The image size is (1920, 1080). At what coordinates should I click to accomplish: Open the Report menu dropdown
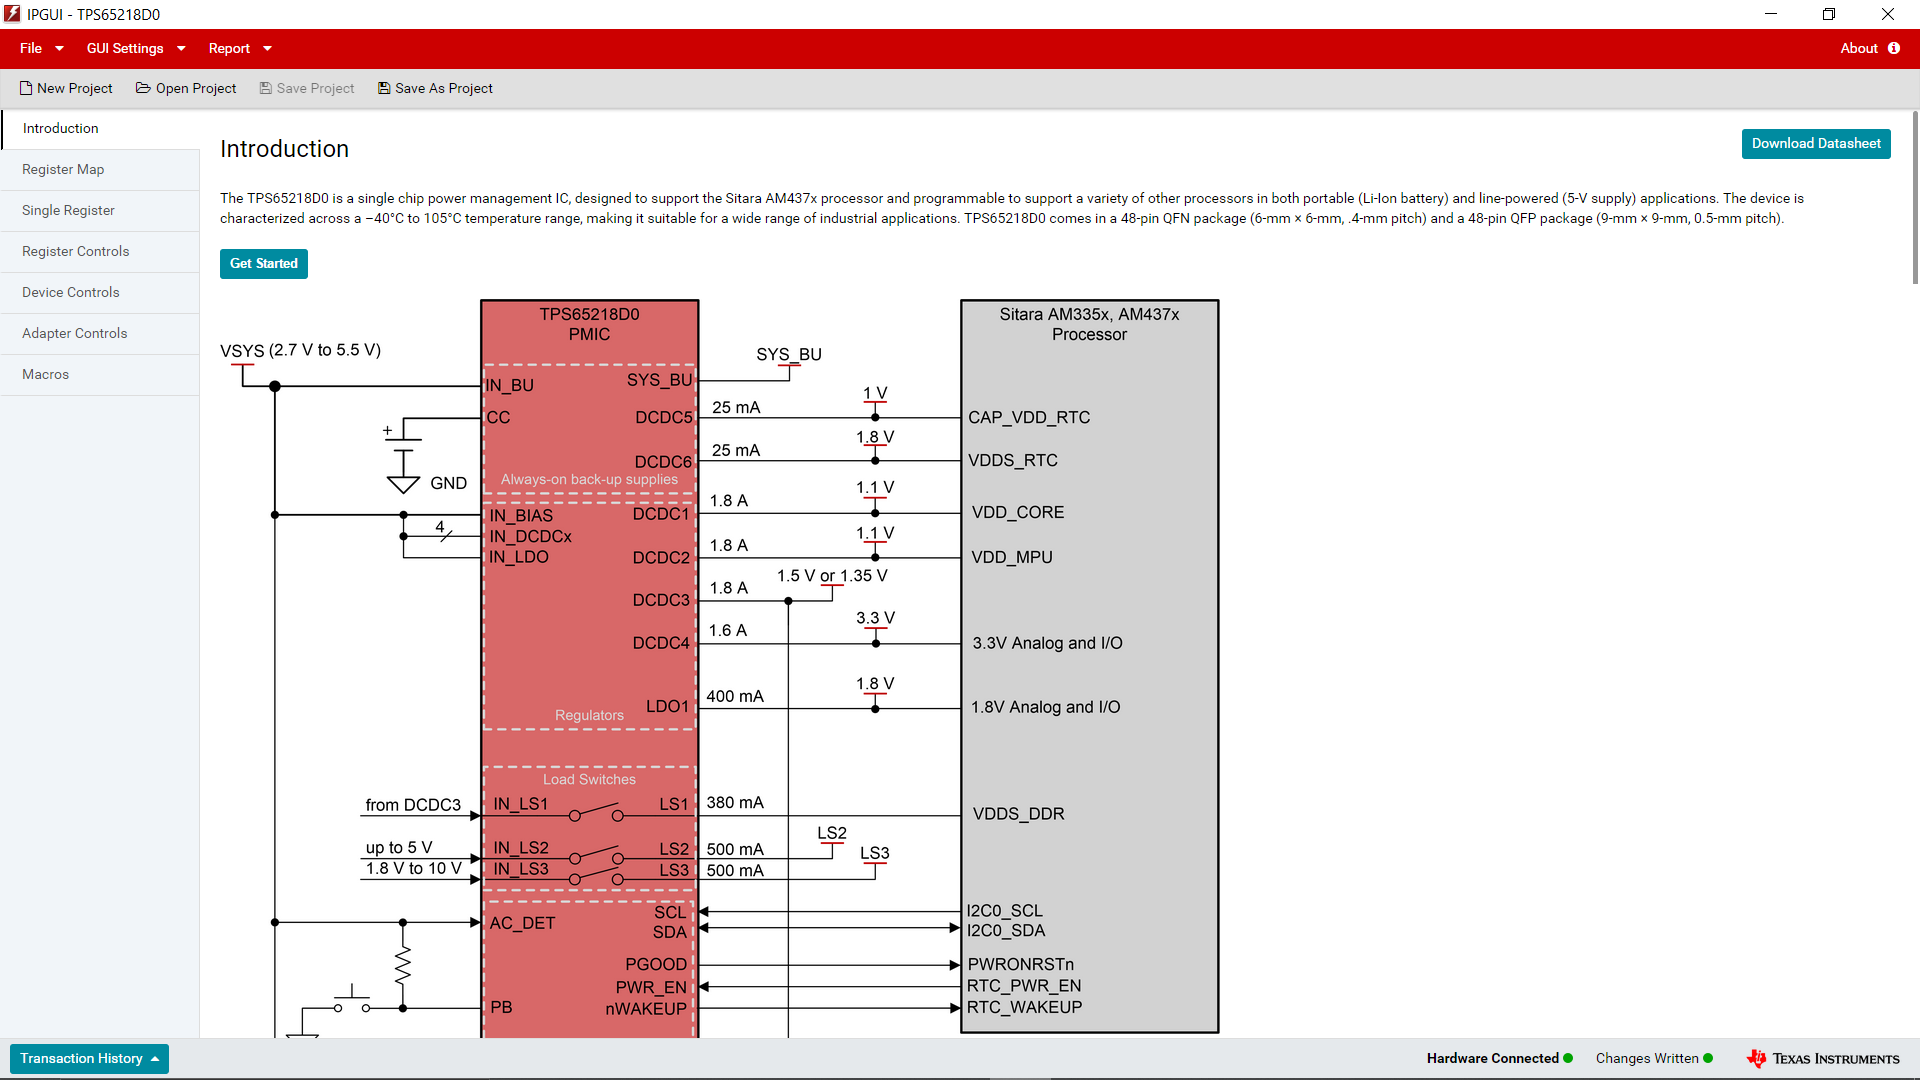pyautogui.click(x=240, y=48)
